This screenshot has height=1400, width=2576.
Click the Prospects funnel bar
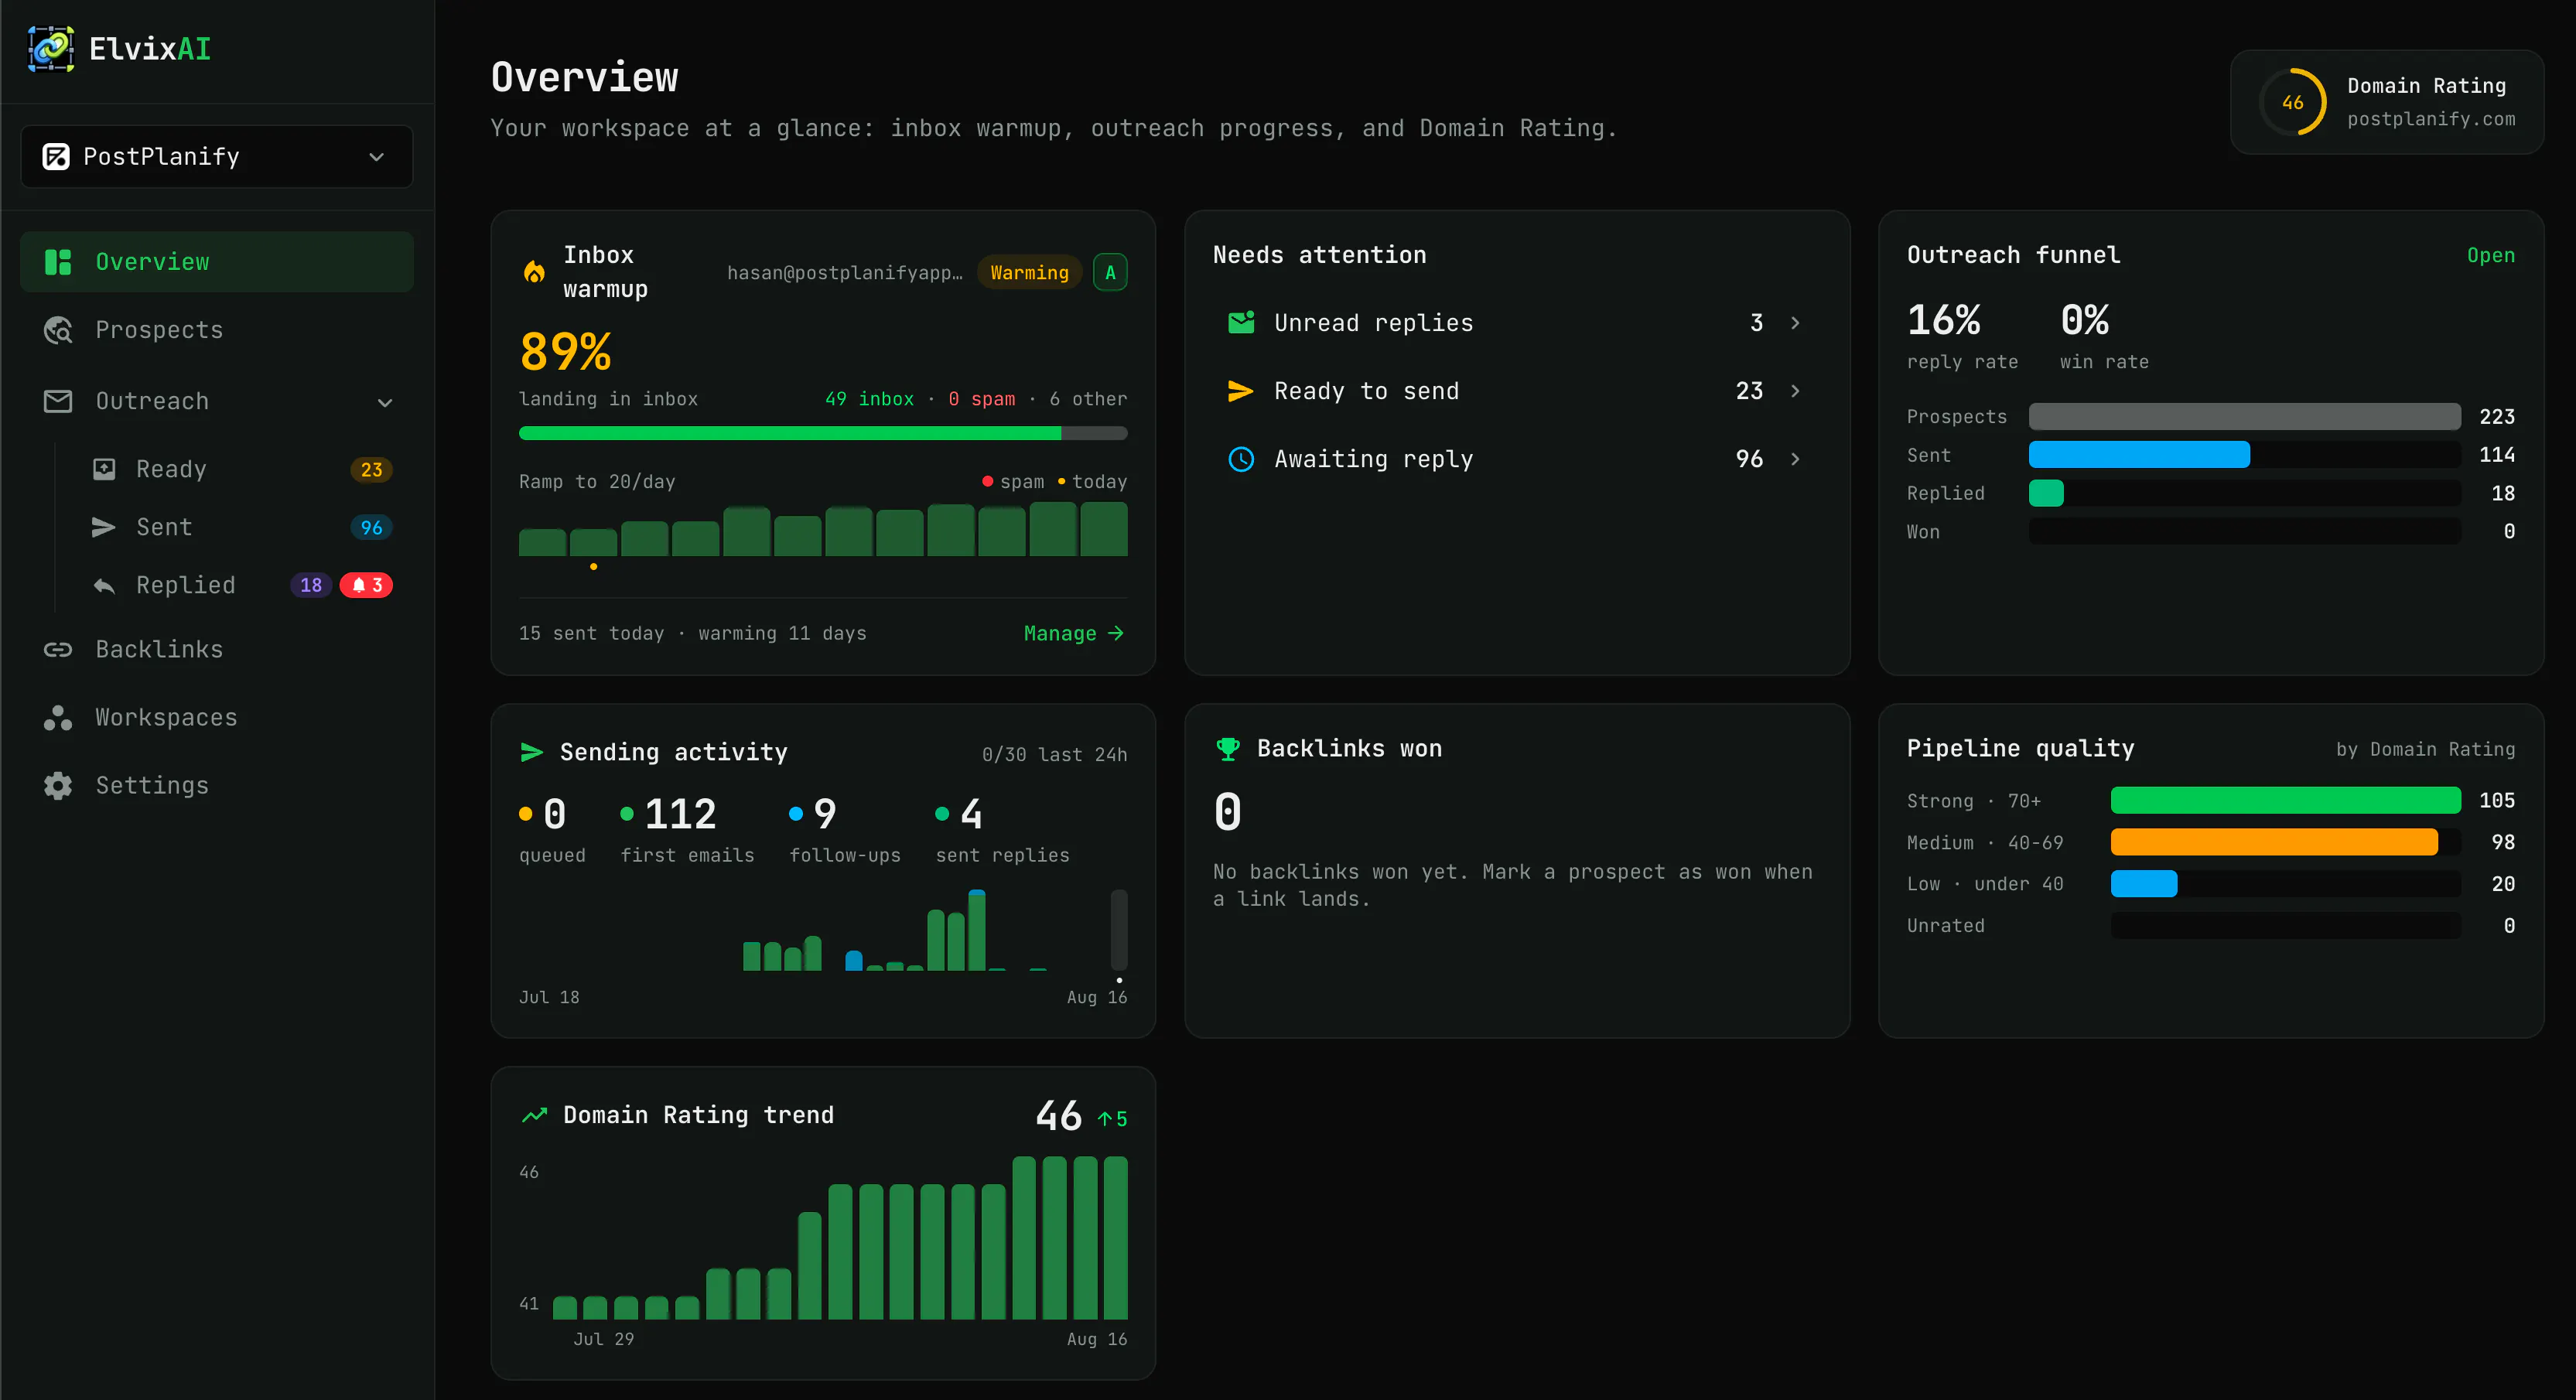pyautogui.click(x=2244, y=417)
